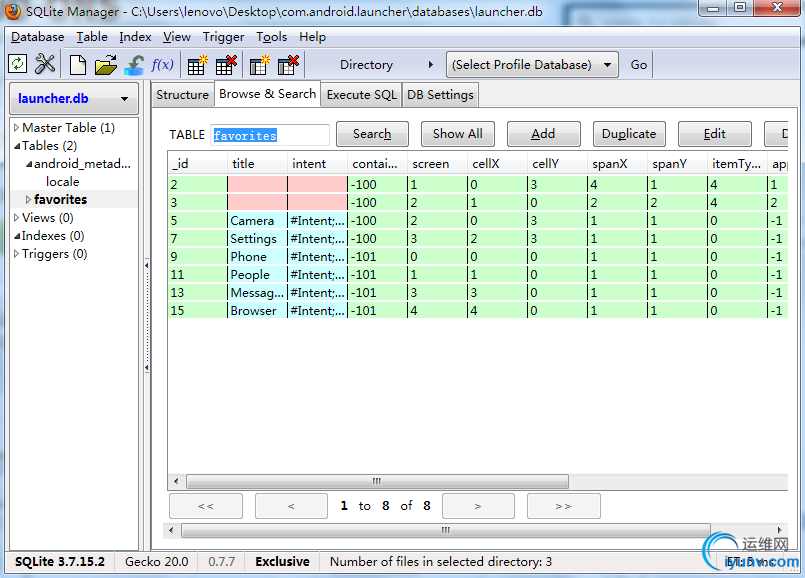Click the Firefox icon in the title bar
This screenshot has width=805, height=578.
click(x=13, y=11)
